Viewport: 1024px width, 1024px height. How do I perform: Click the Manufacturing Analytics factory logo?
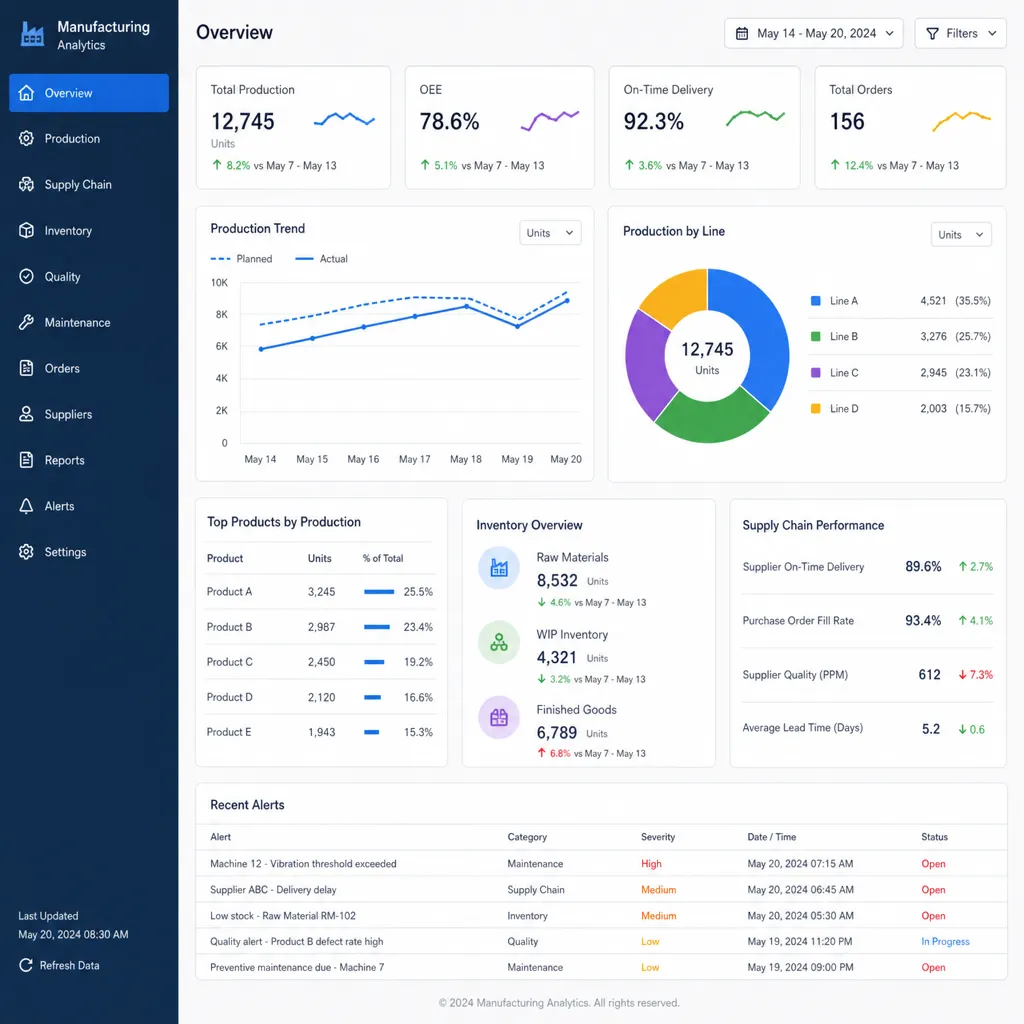pyautogui.click(x=32, y=34)
